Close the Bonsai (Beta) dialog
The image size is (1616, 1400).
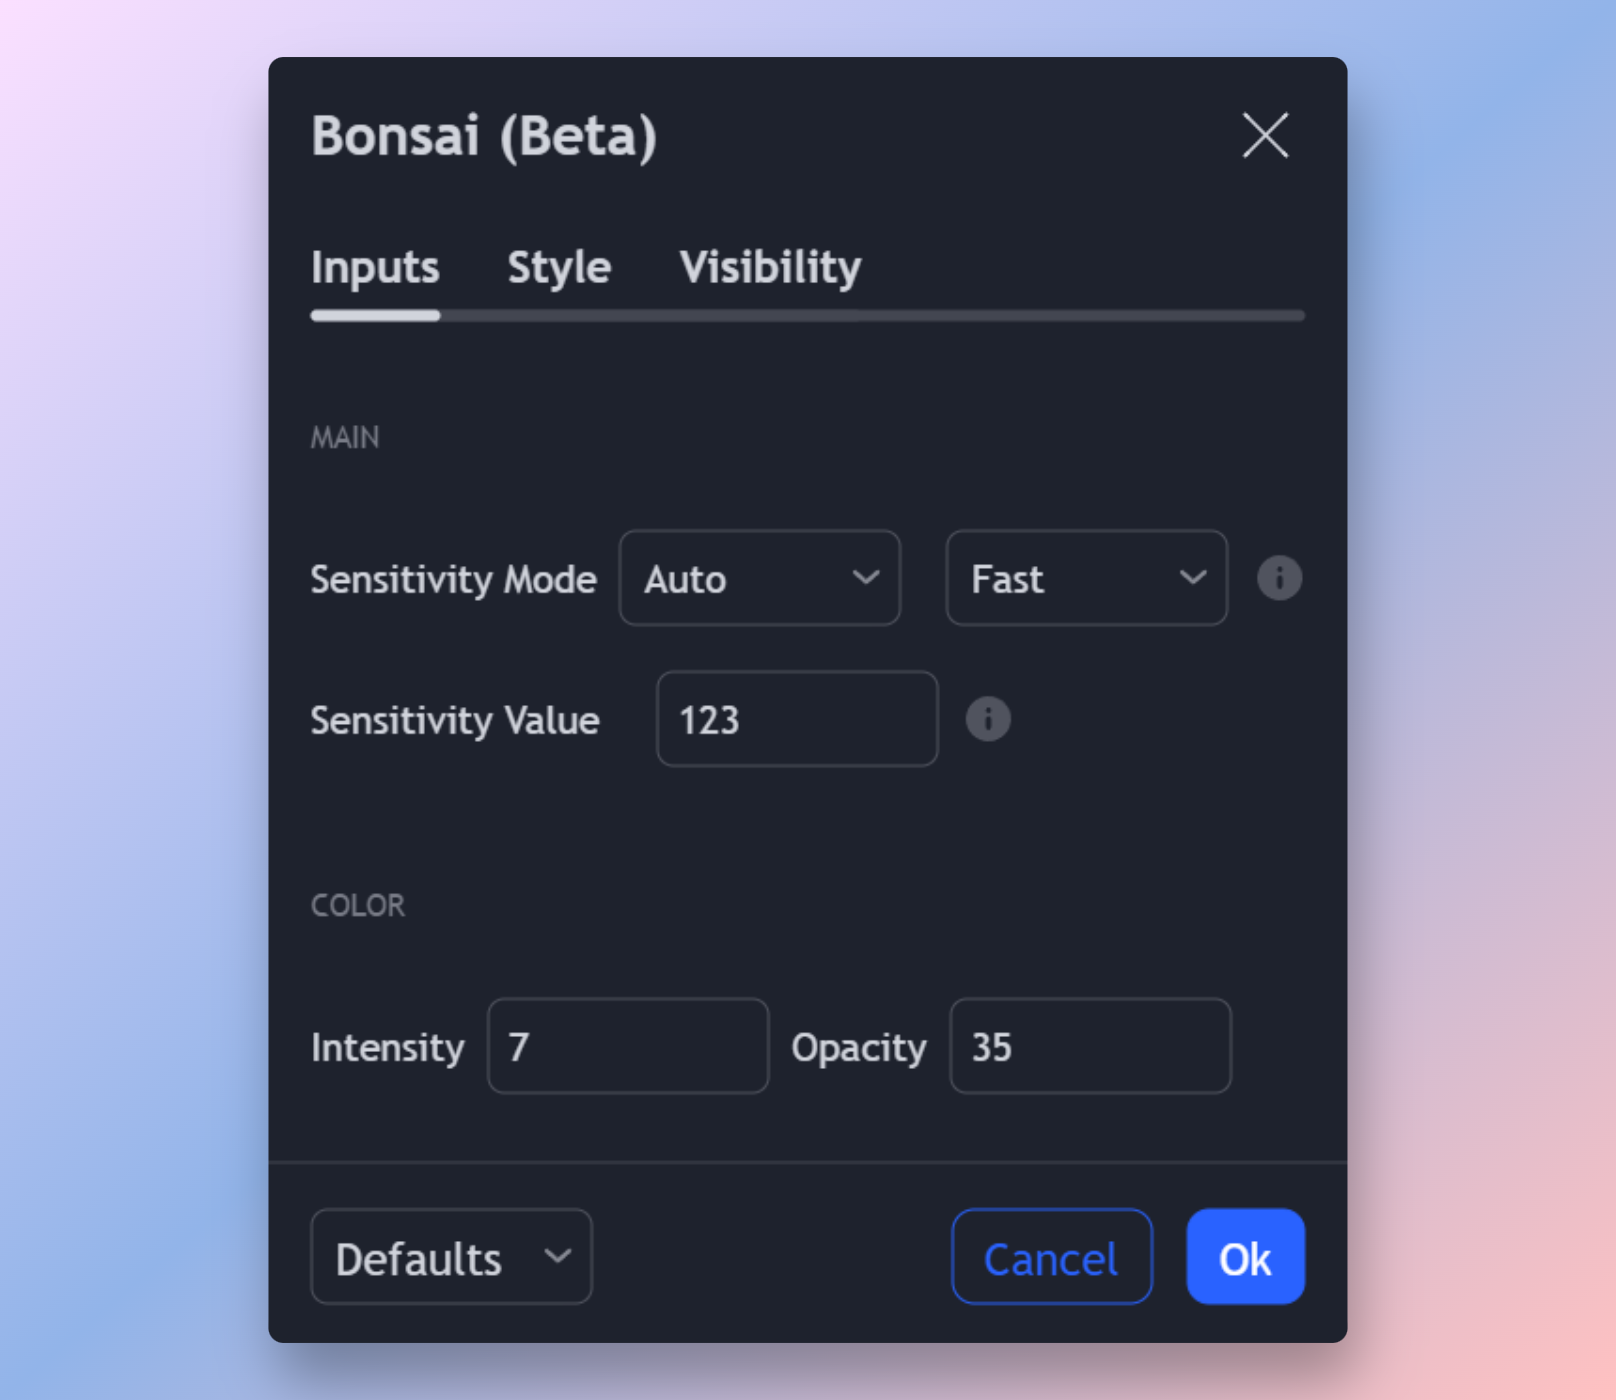click(x=1265, y=135)
